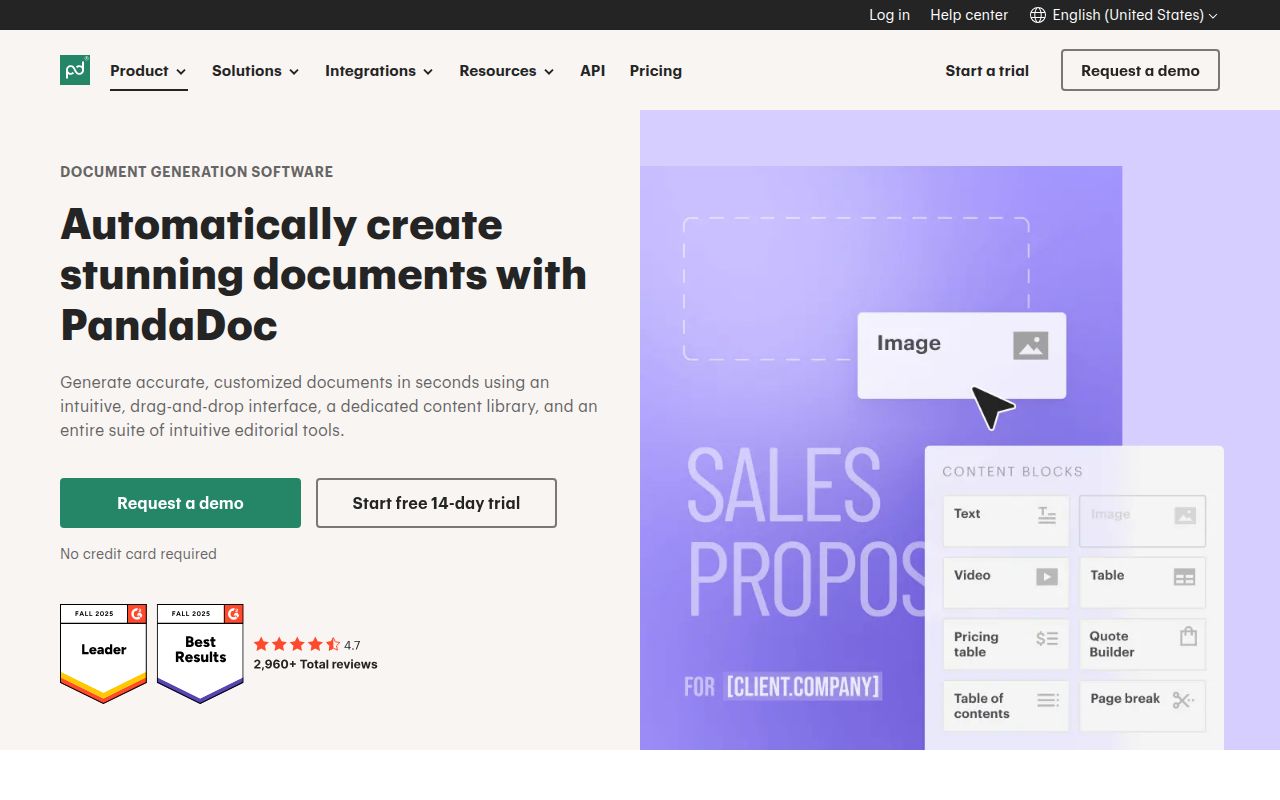Click the Table of contents list icon
This screenshot has height=800, width=1280.
pyautogui.click(x=1048, y=700)
